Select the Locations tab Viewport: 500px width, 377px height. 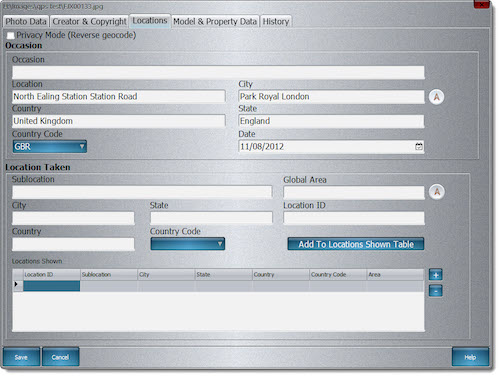pyautogui.click(x=150, y=21)
